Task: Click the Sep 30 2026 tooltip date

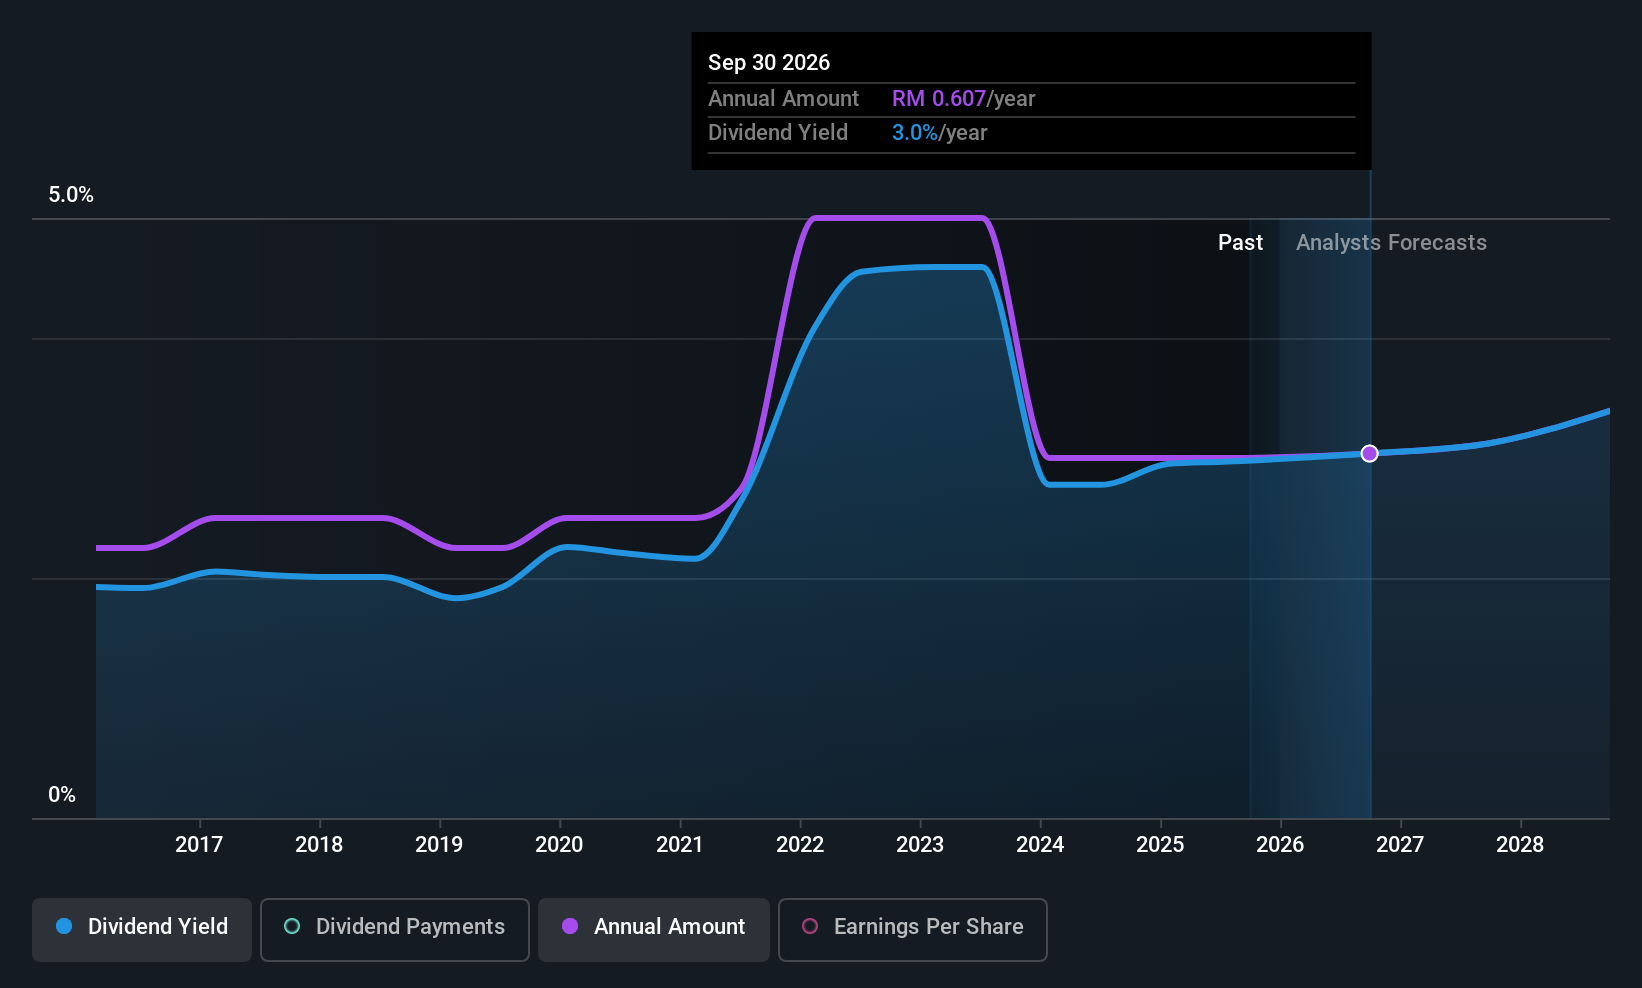Action: click(769, 62)
